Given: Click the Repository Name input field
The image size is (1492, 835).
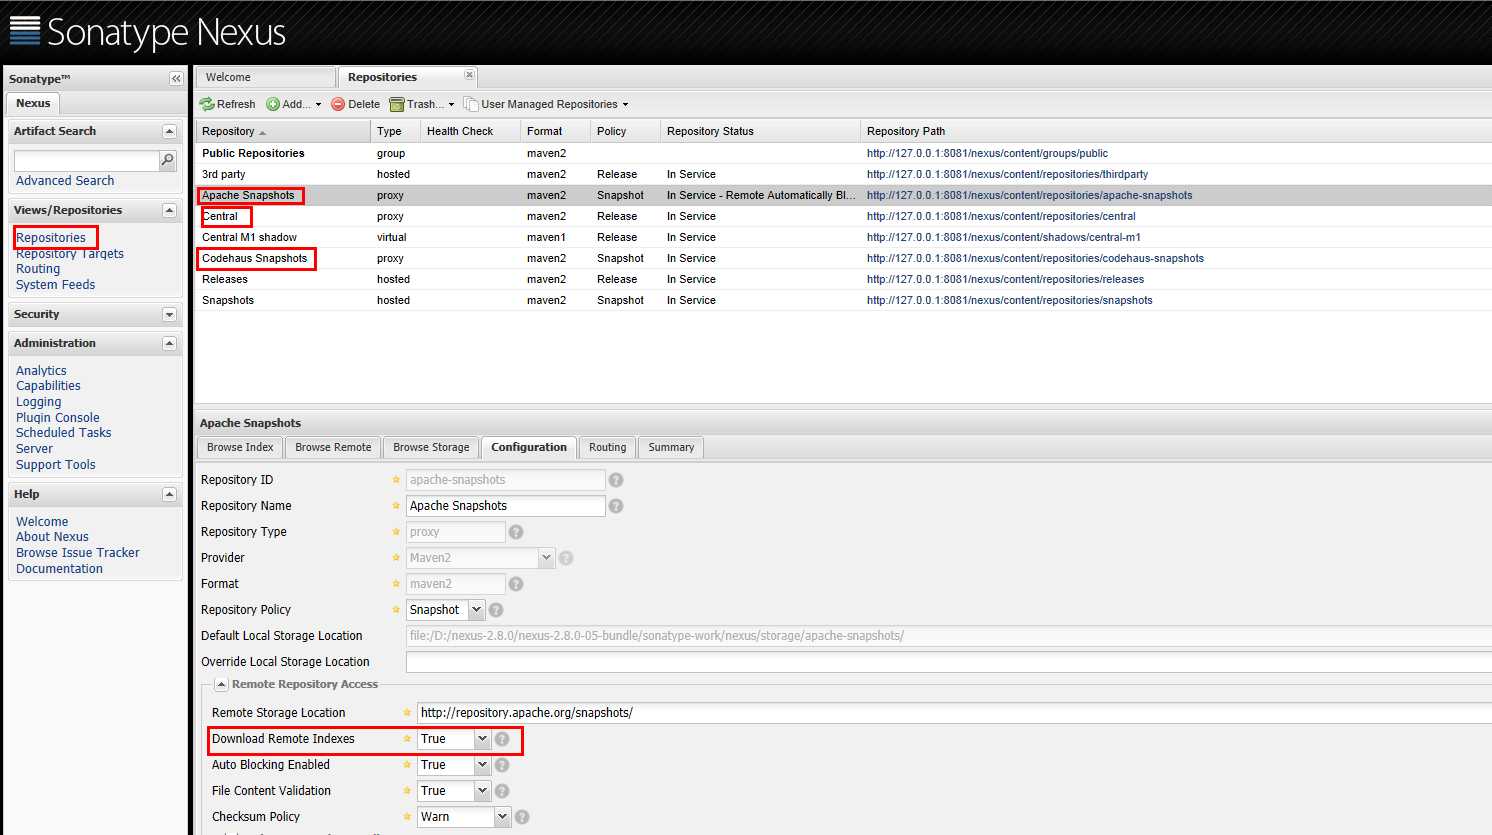Looking at the screenshot, I should tap(505, 506).
